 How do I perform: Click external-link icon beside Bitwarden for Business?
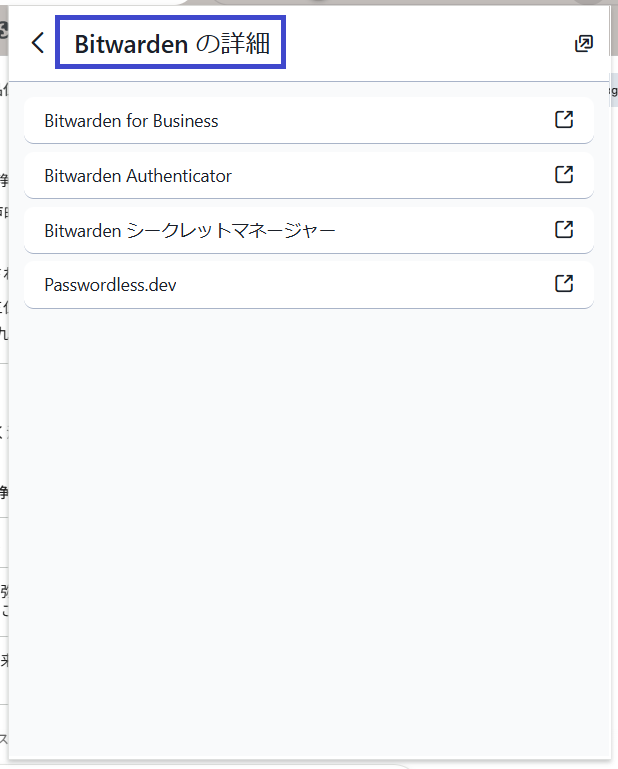564,120
